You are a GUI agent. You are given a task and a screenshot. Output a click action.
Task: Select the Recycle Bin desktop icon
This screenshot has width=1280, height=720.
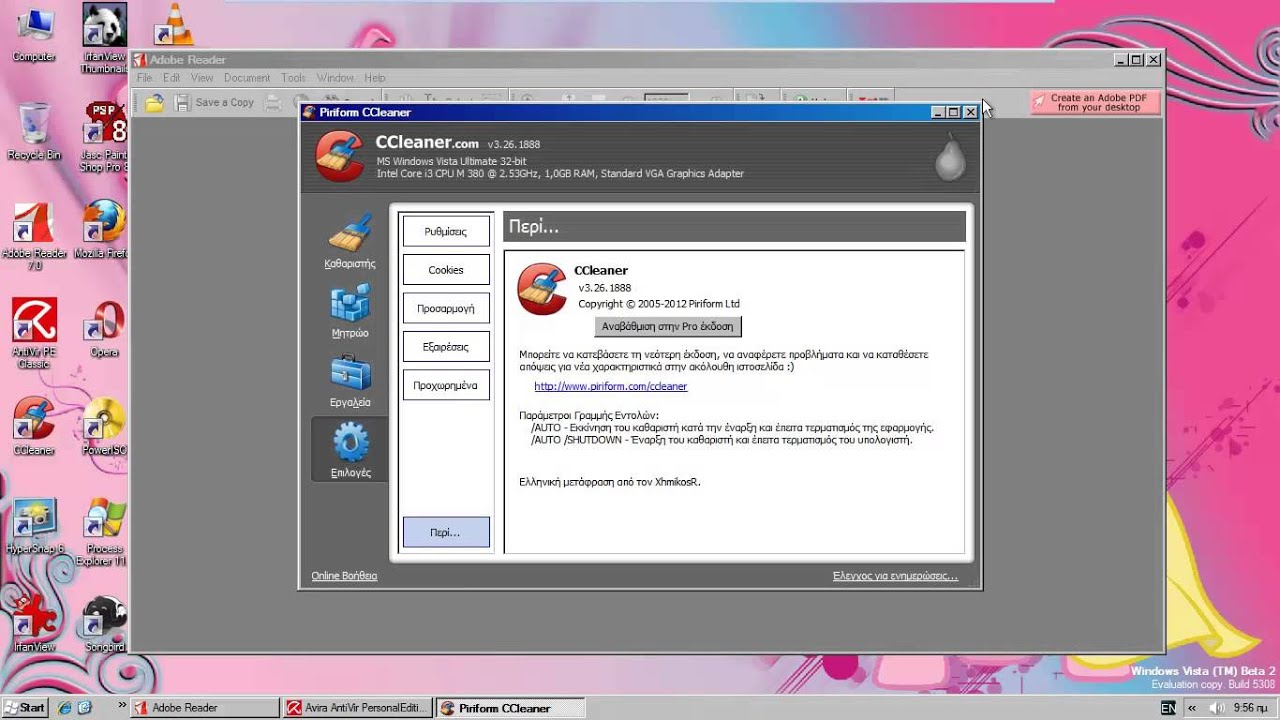click(x=34, y=130)
